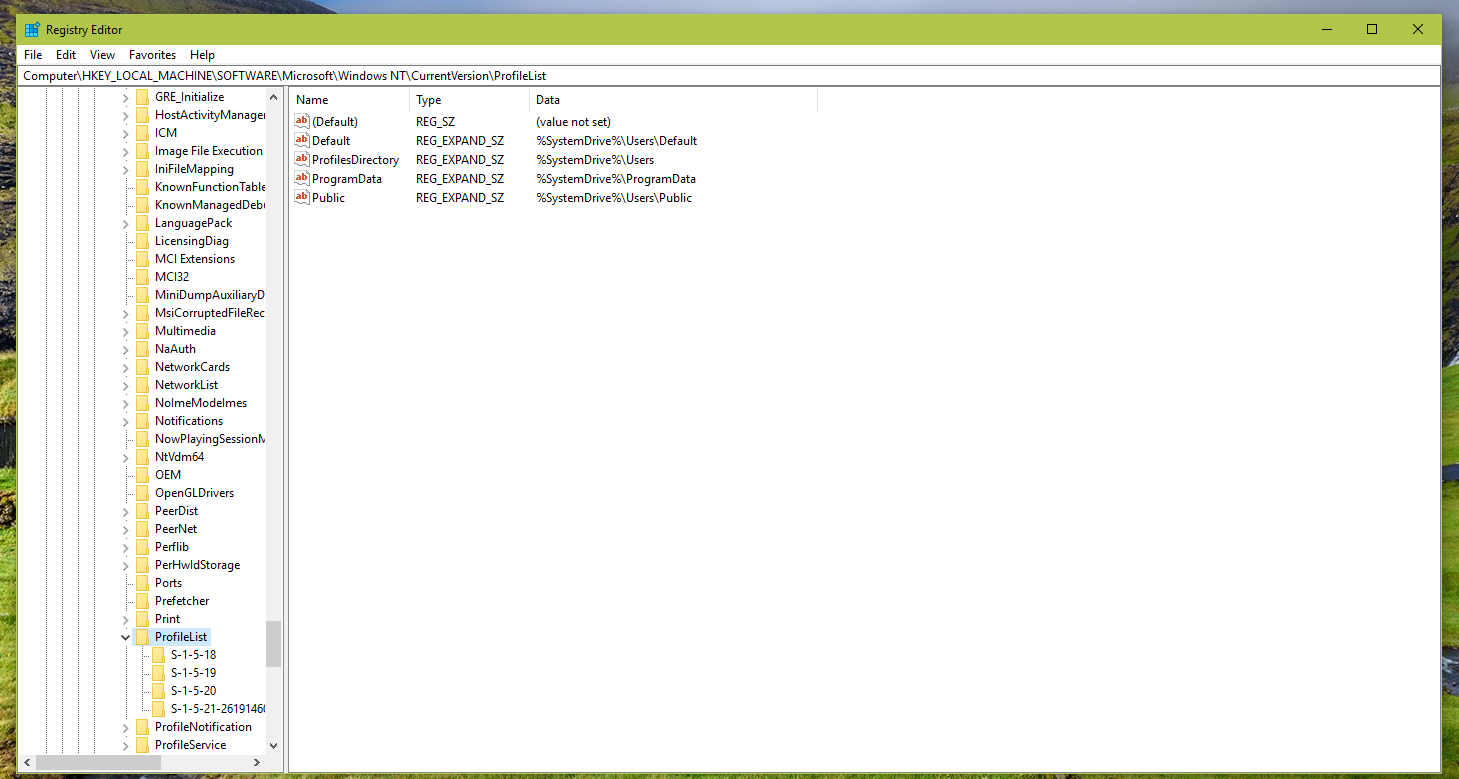The width and height of the screenshot is (1459, 779).
Task: Click the Multimedia folder icon
Action: click(142, 331)
